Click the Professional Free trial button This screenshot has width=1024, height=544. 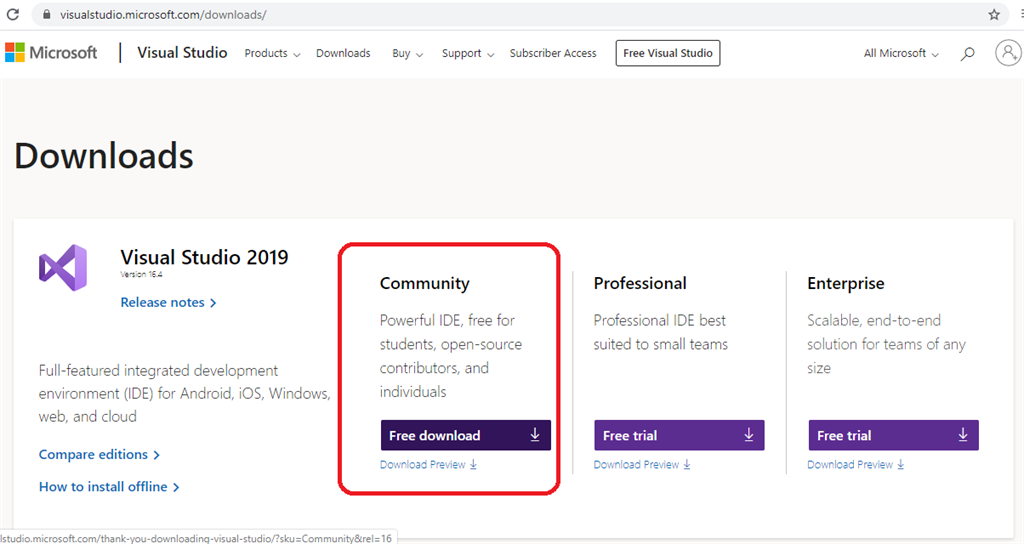679,435
